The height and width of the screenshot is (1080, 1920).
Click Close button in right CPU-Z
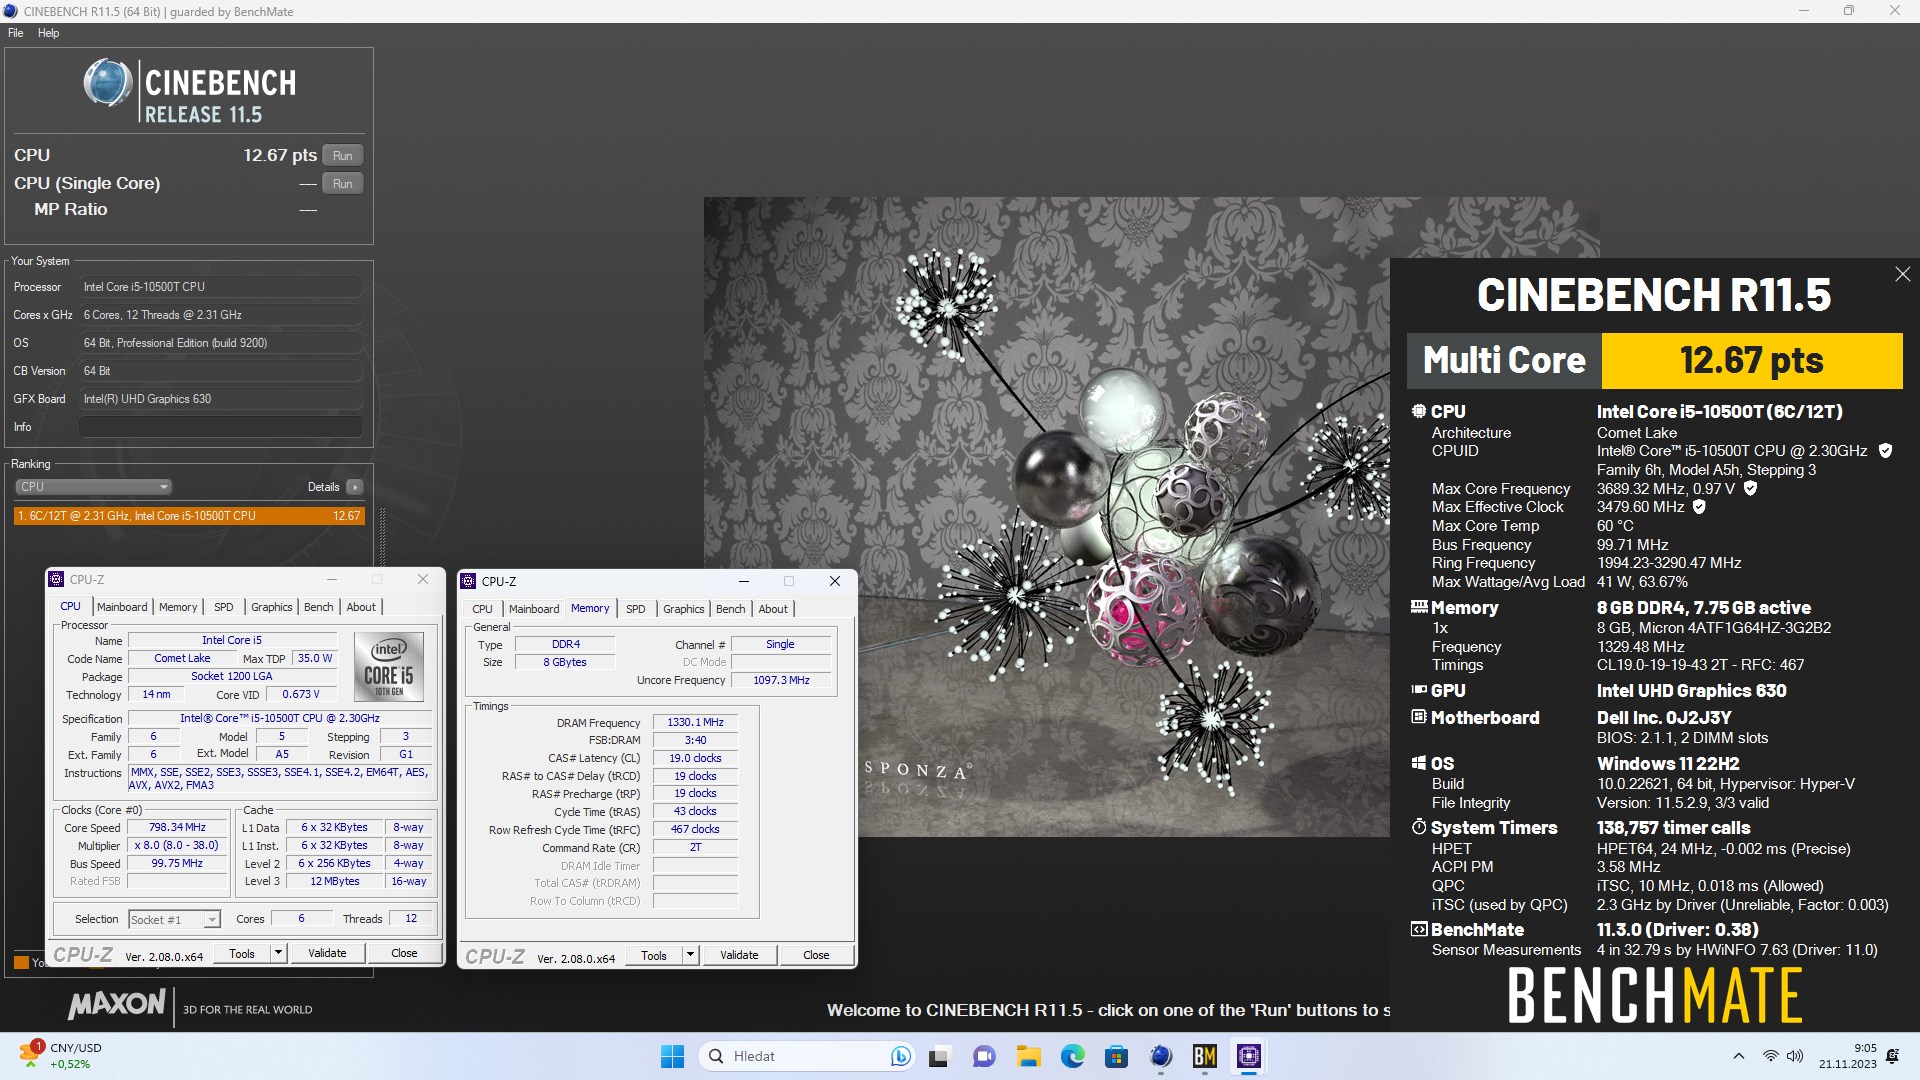coord(816,955)
